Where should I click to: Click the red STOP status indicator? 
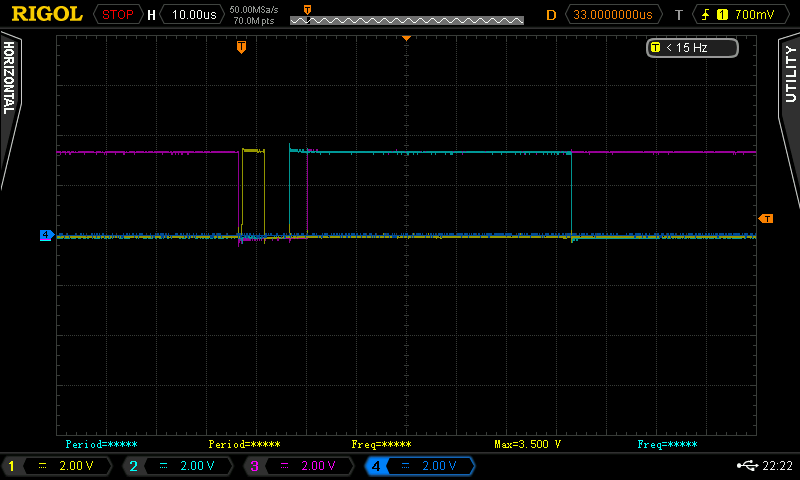coord(118,14)
